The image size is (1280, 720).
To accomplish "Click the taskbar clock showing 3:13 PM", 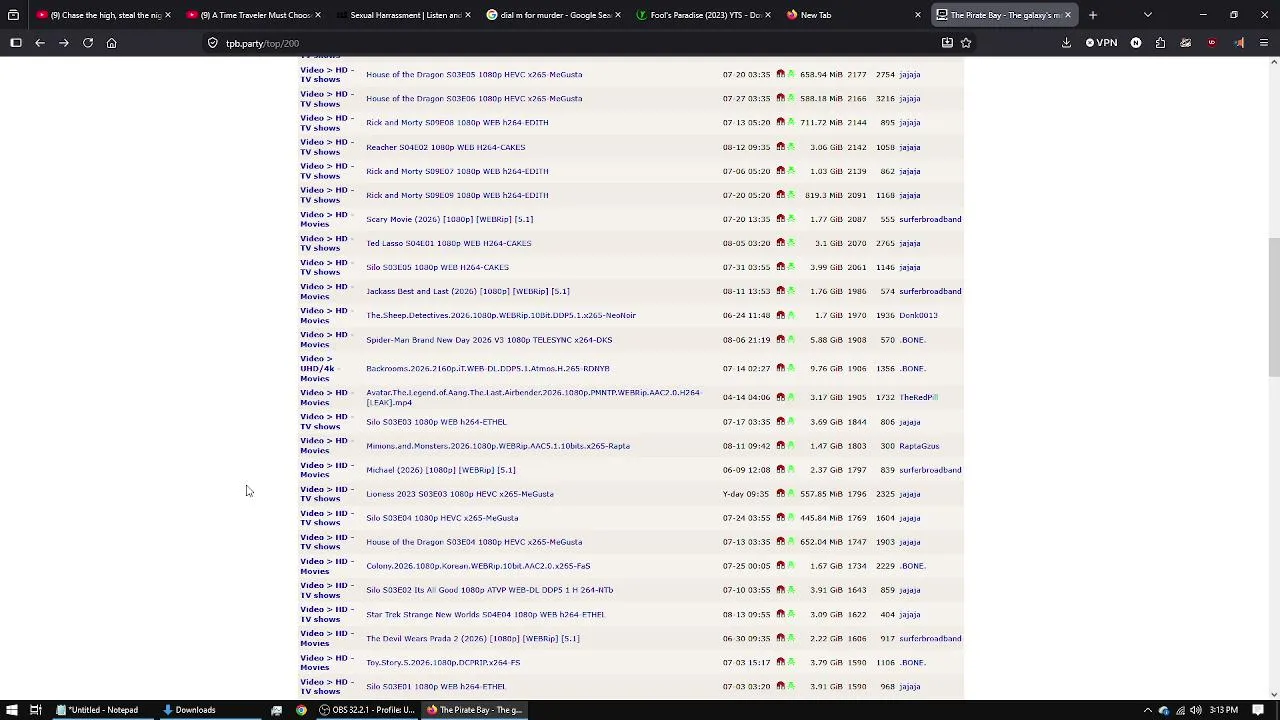I will tap(1224, 710).
